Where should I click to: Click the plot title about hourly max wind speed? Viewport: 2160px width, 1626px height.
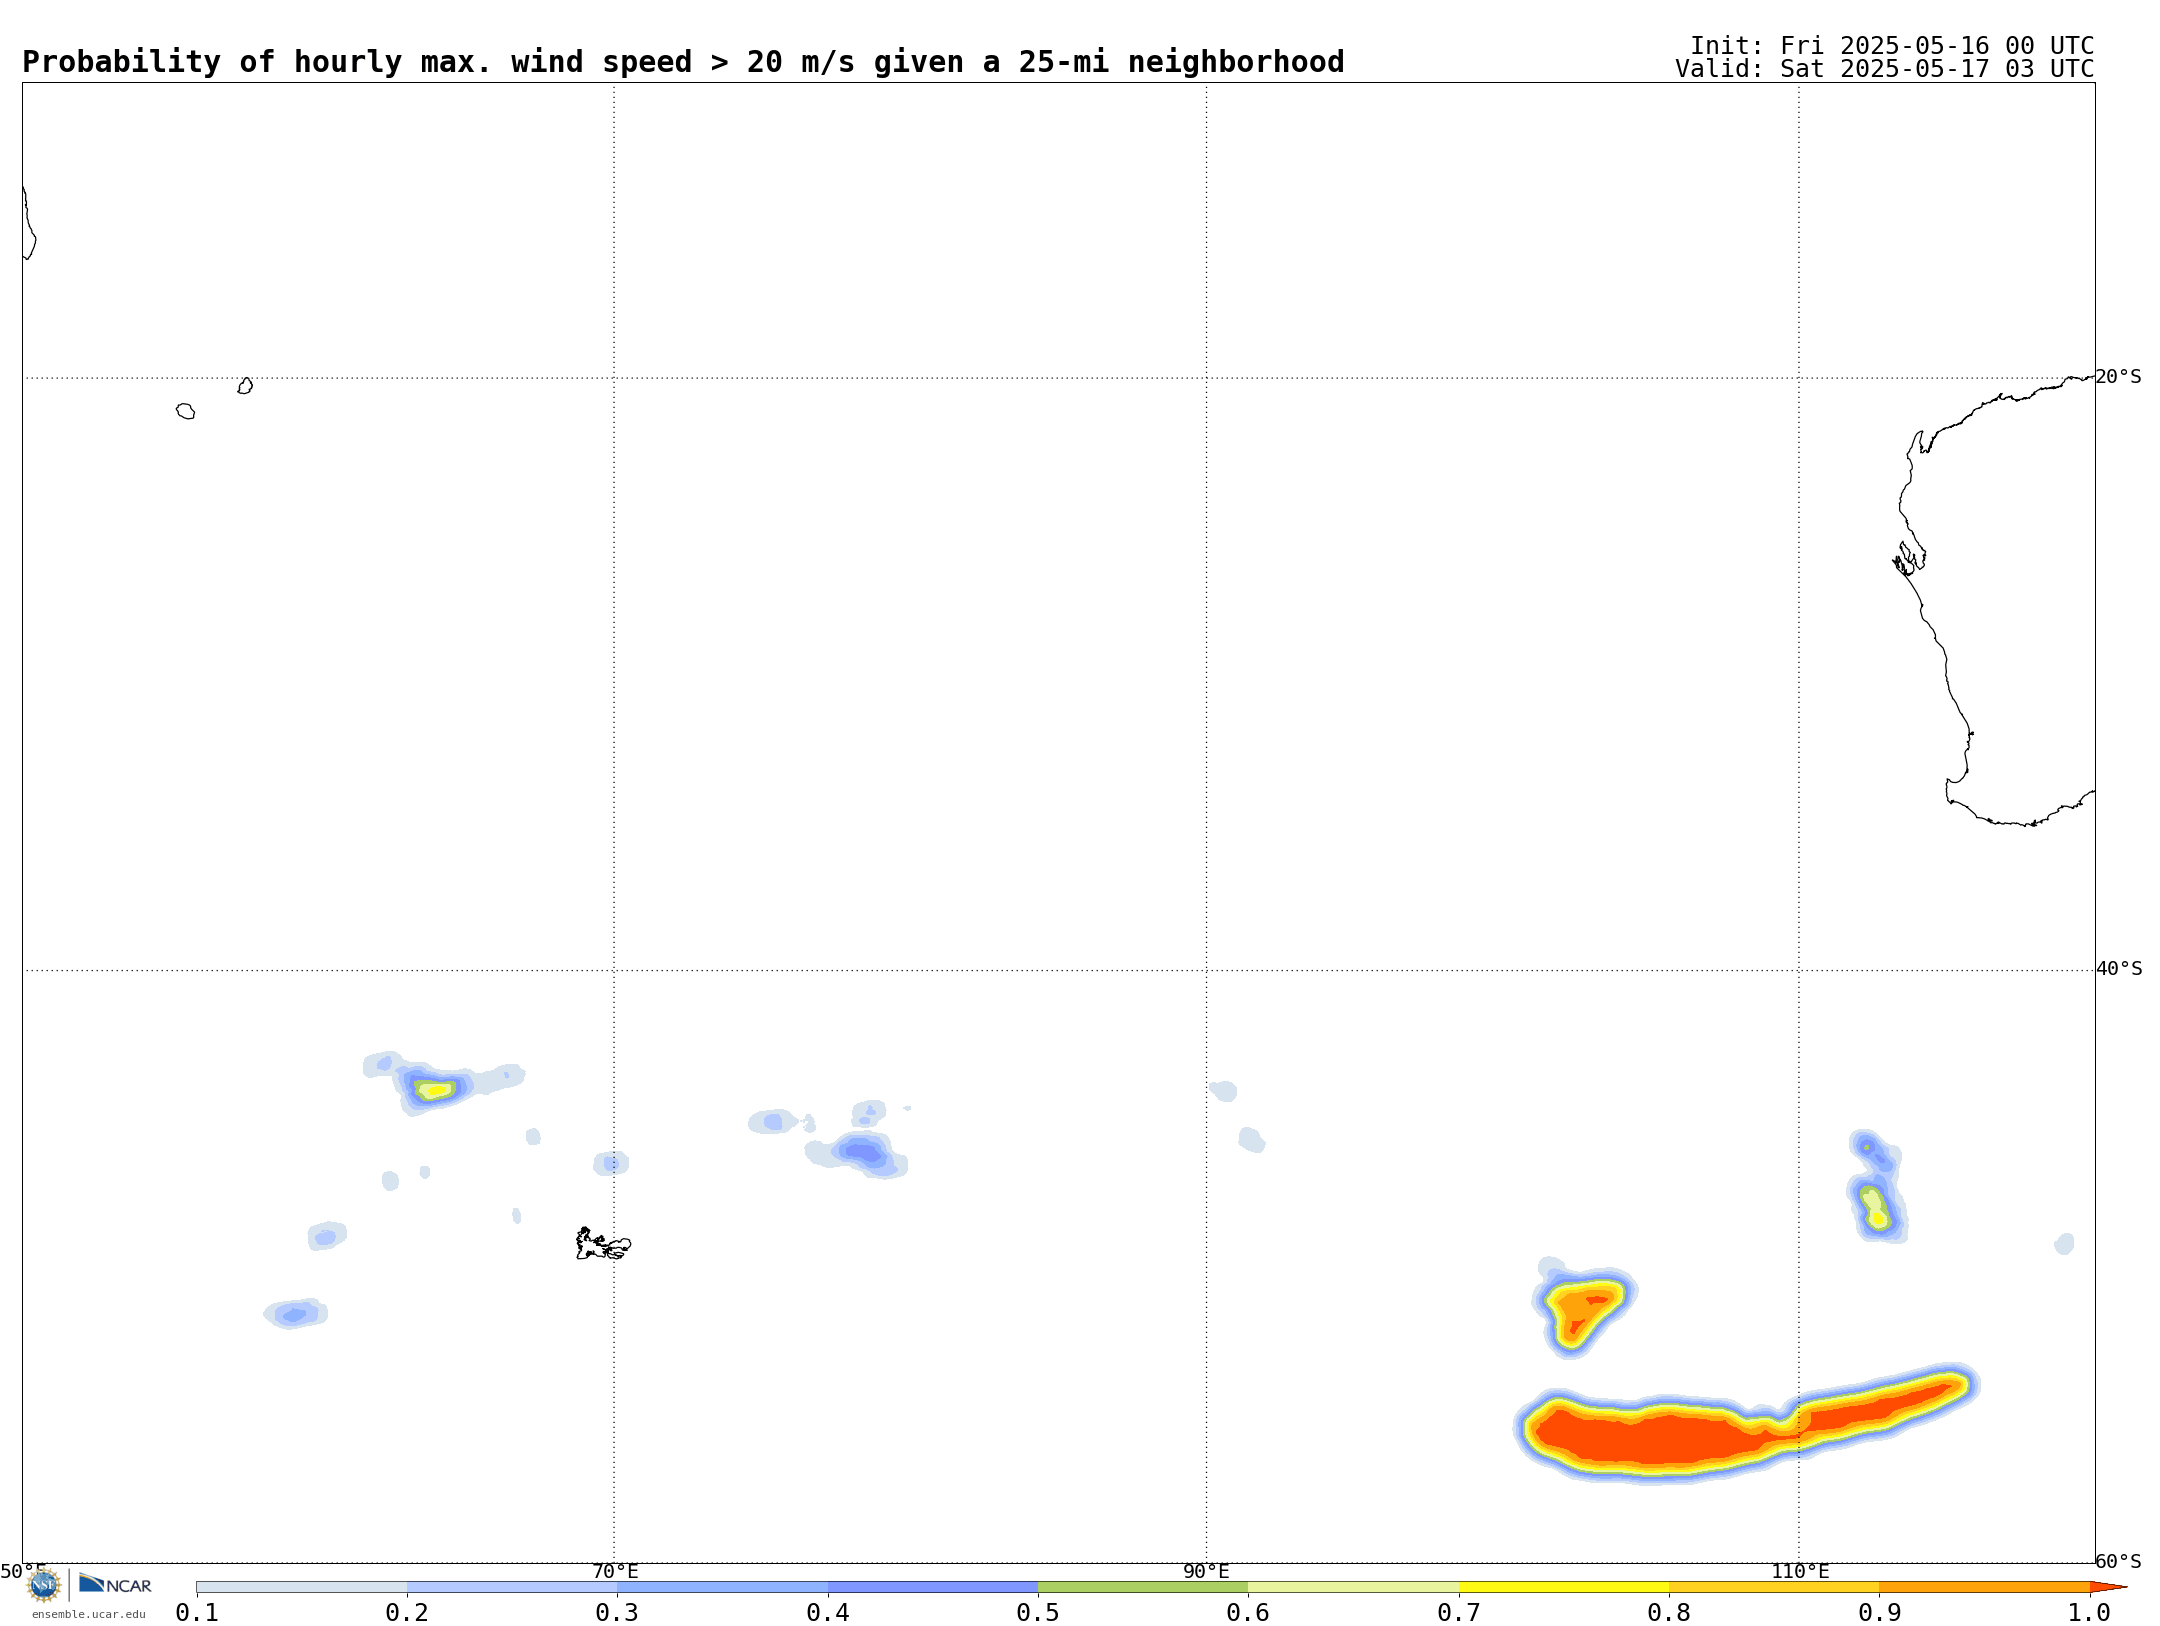683,62
